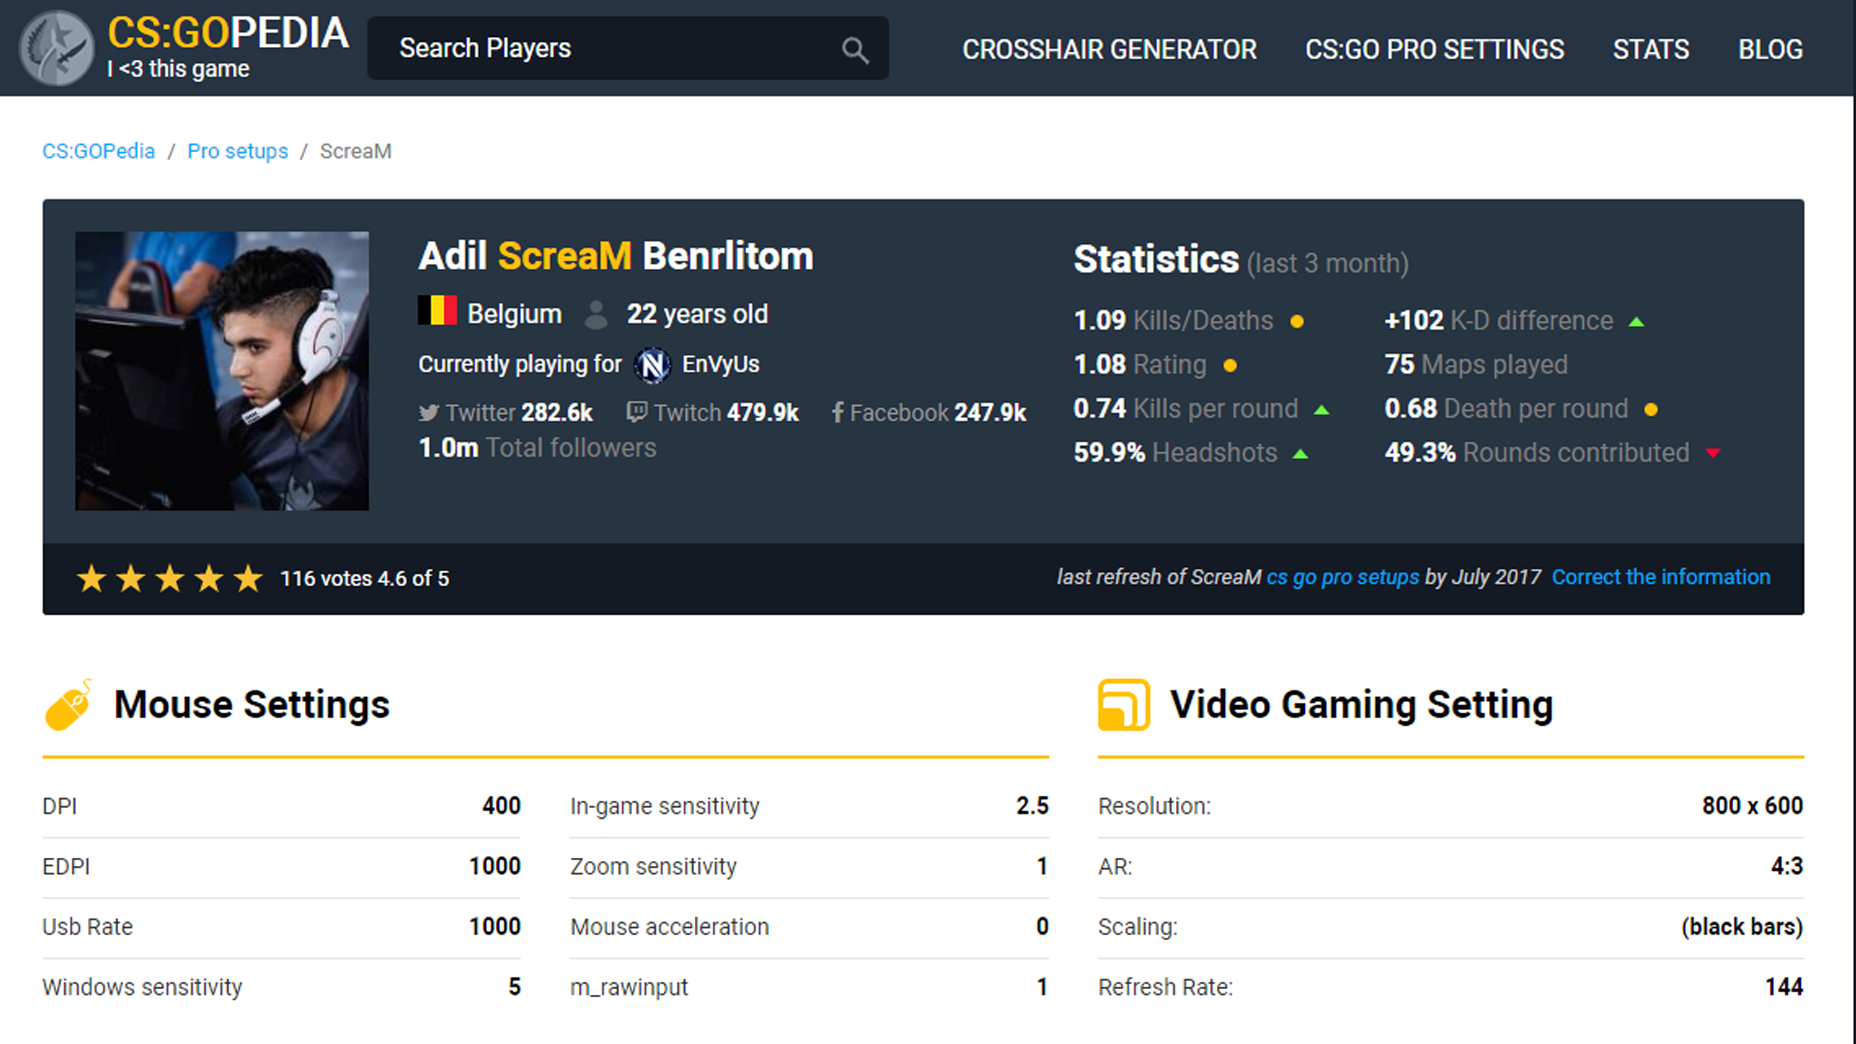Viewport: 1856px width, 1044px height.
Task: Click the yellow mouse settings icon
Action: pos(69,705)
